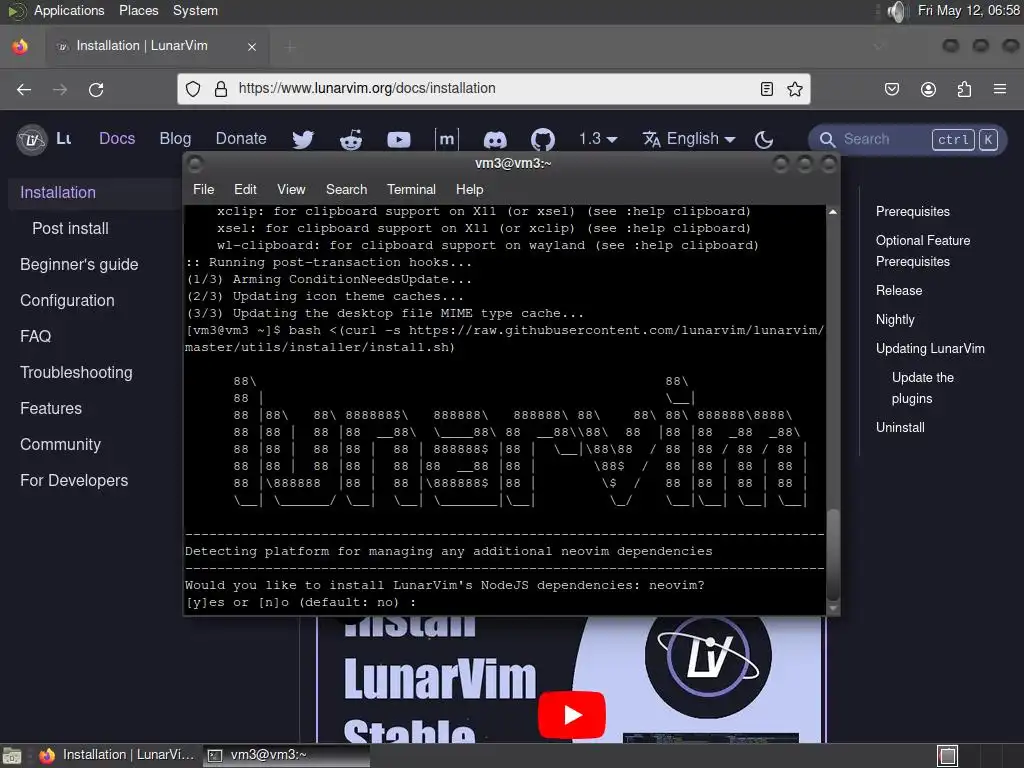Screen dimensions: 1024x768
Task: Open the Reddit icon link
Action: point(351,139)
